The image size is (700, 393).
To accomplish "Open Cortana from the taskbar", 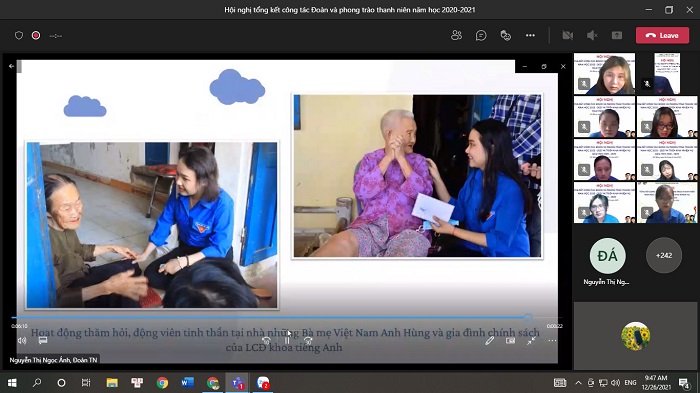I will pos(61,383).
